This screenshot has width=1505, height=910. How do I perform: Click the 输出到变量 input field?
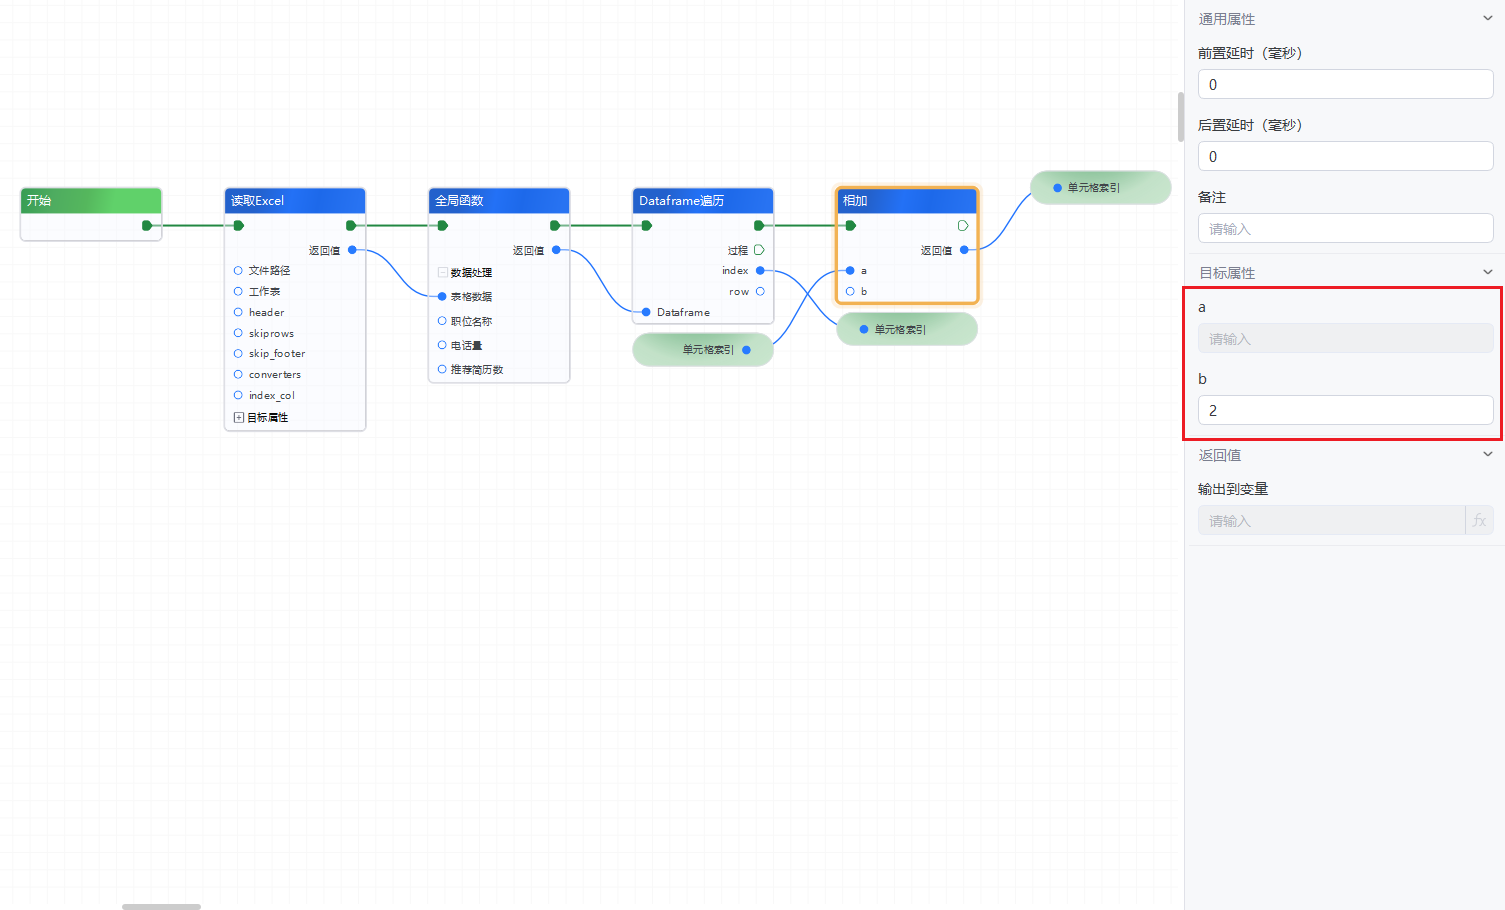tap(1331, 520)
